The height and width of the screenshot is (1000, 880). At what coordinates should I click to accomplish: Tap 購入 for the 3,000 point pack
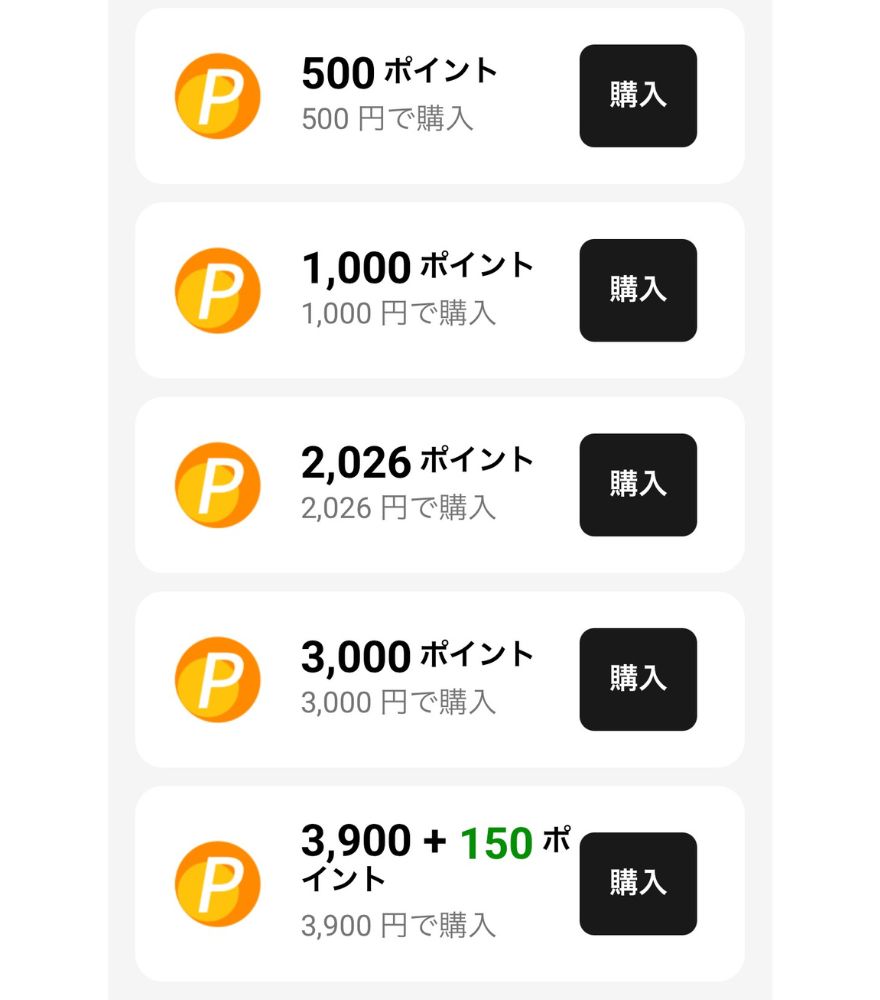pyautogui.click(x=638, y=679)
